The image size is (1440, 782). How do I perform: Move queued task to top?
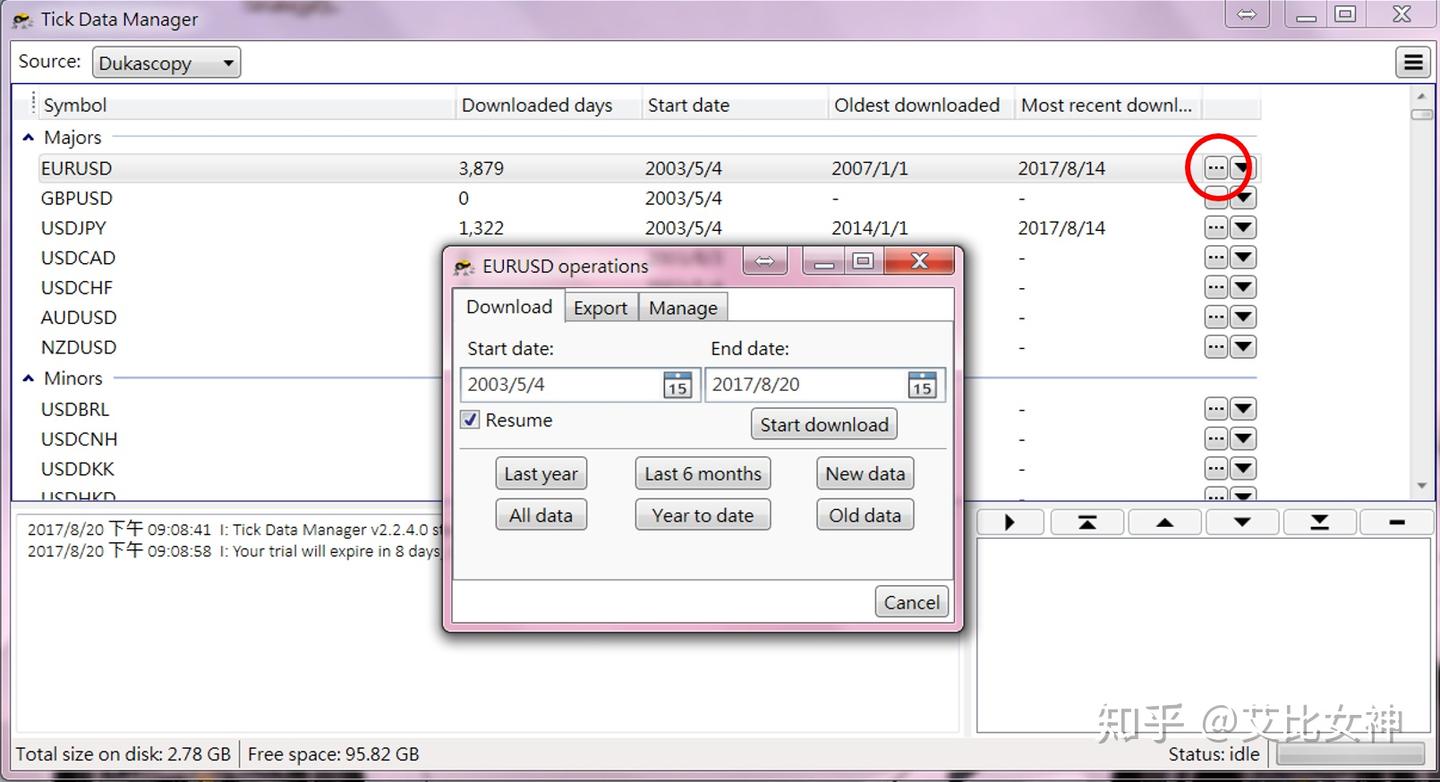pyautogui.click(x=1087, y=522)
